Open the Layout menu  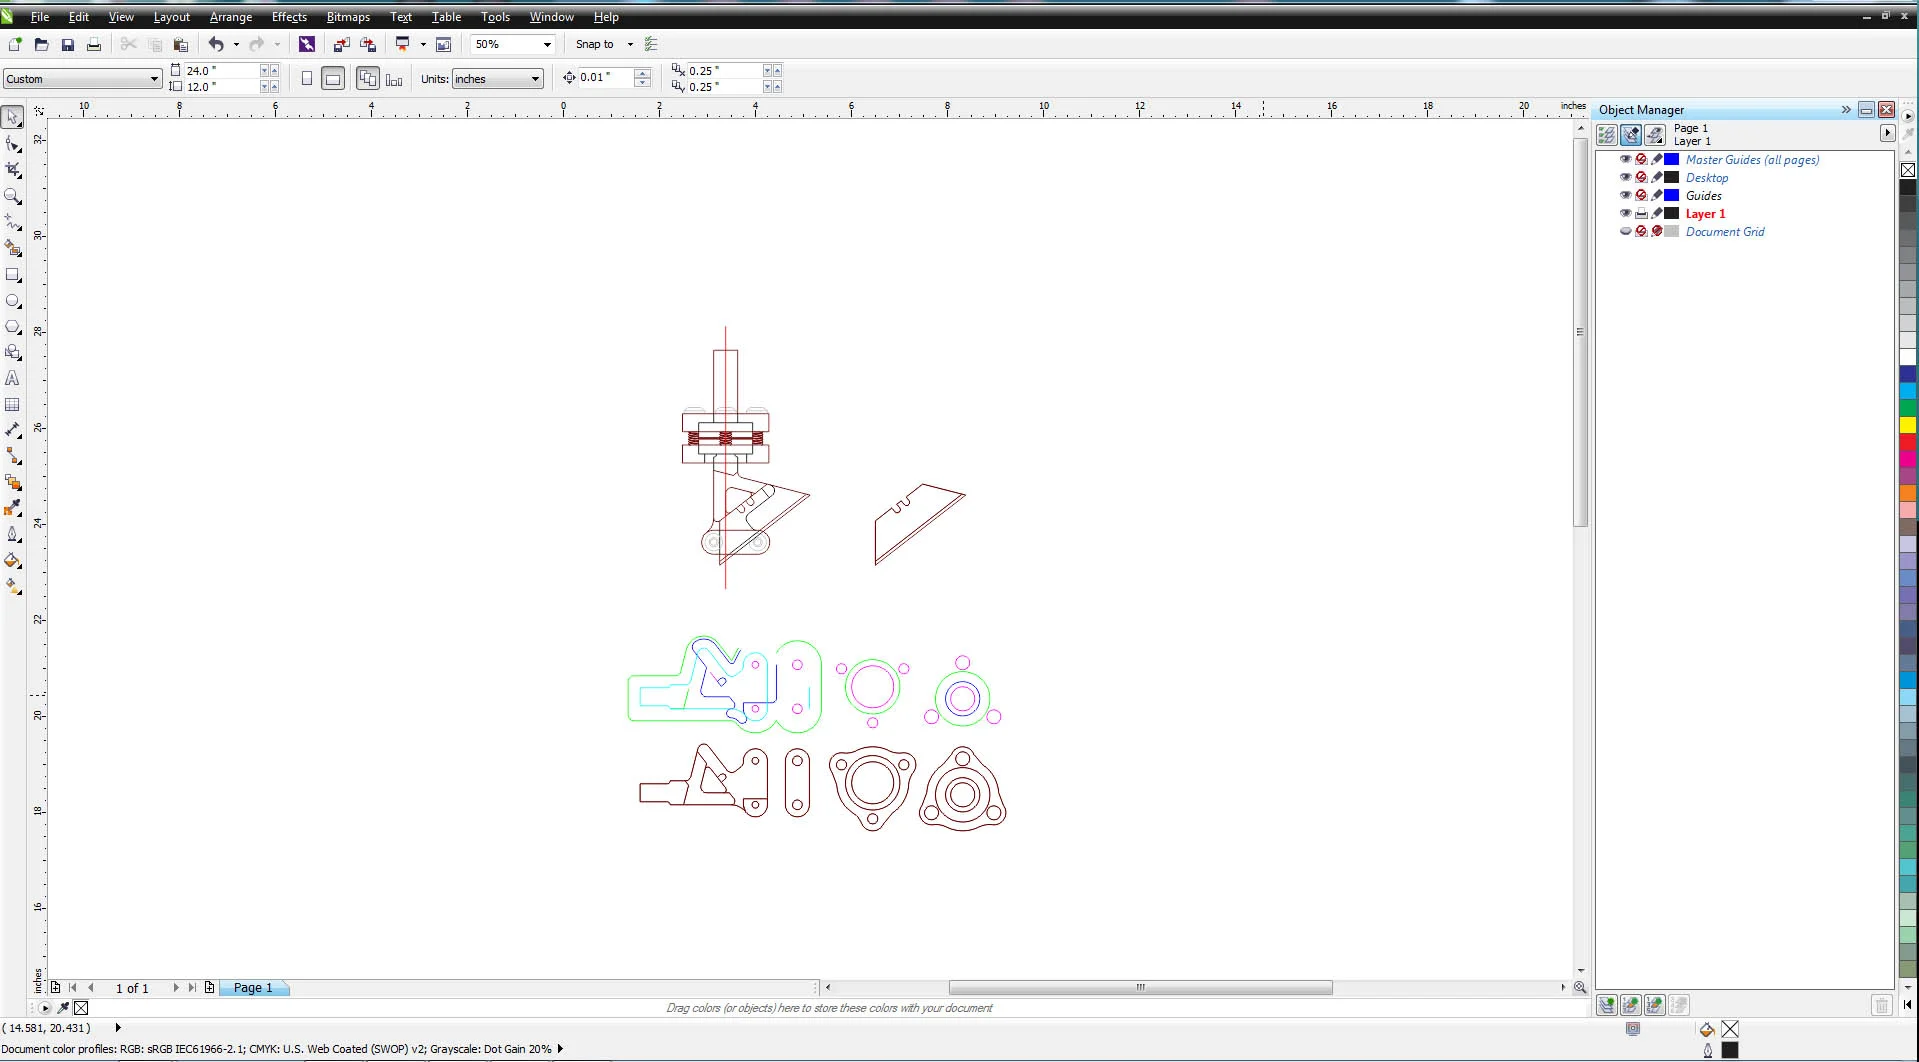(171, 17)
